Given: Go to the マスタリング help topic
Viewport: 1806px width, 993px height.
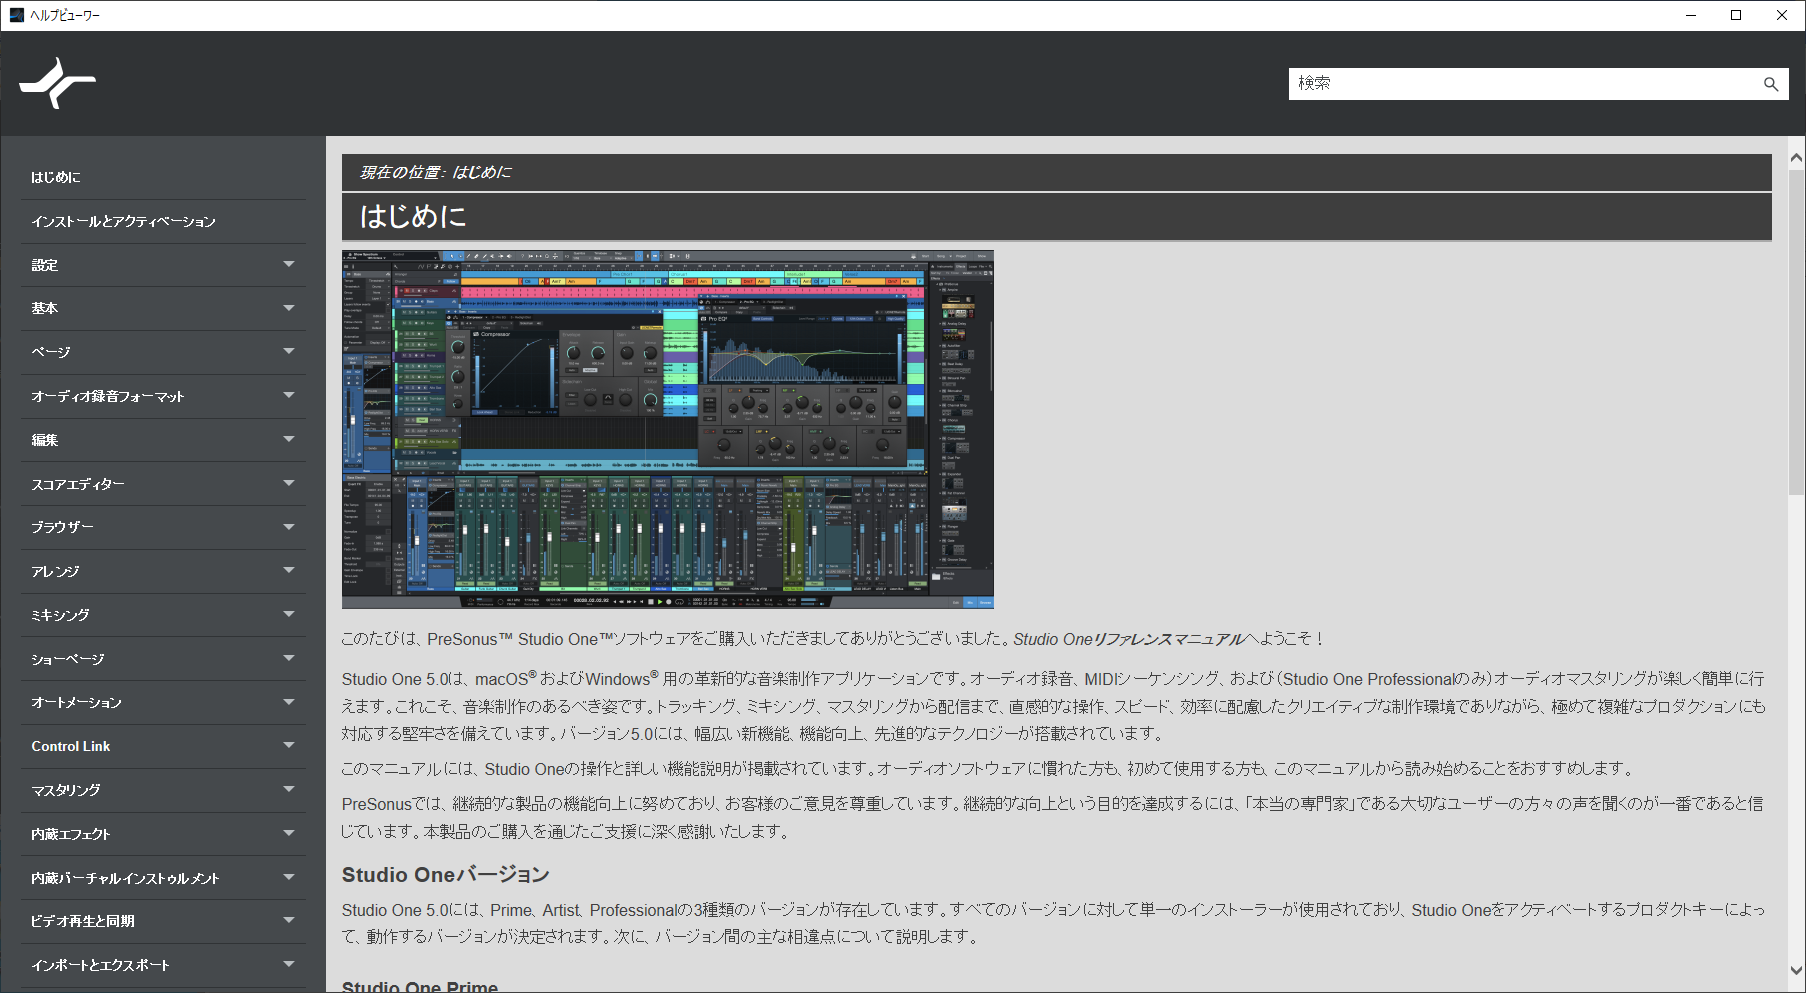Looking at the screenshot, I should point(66,790).
